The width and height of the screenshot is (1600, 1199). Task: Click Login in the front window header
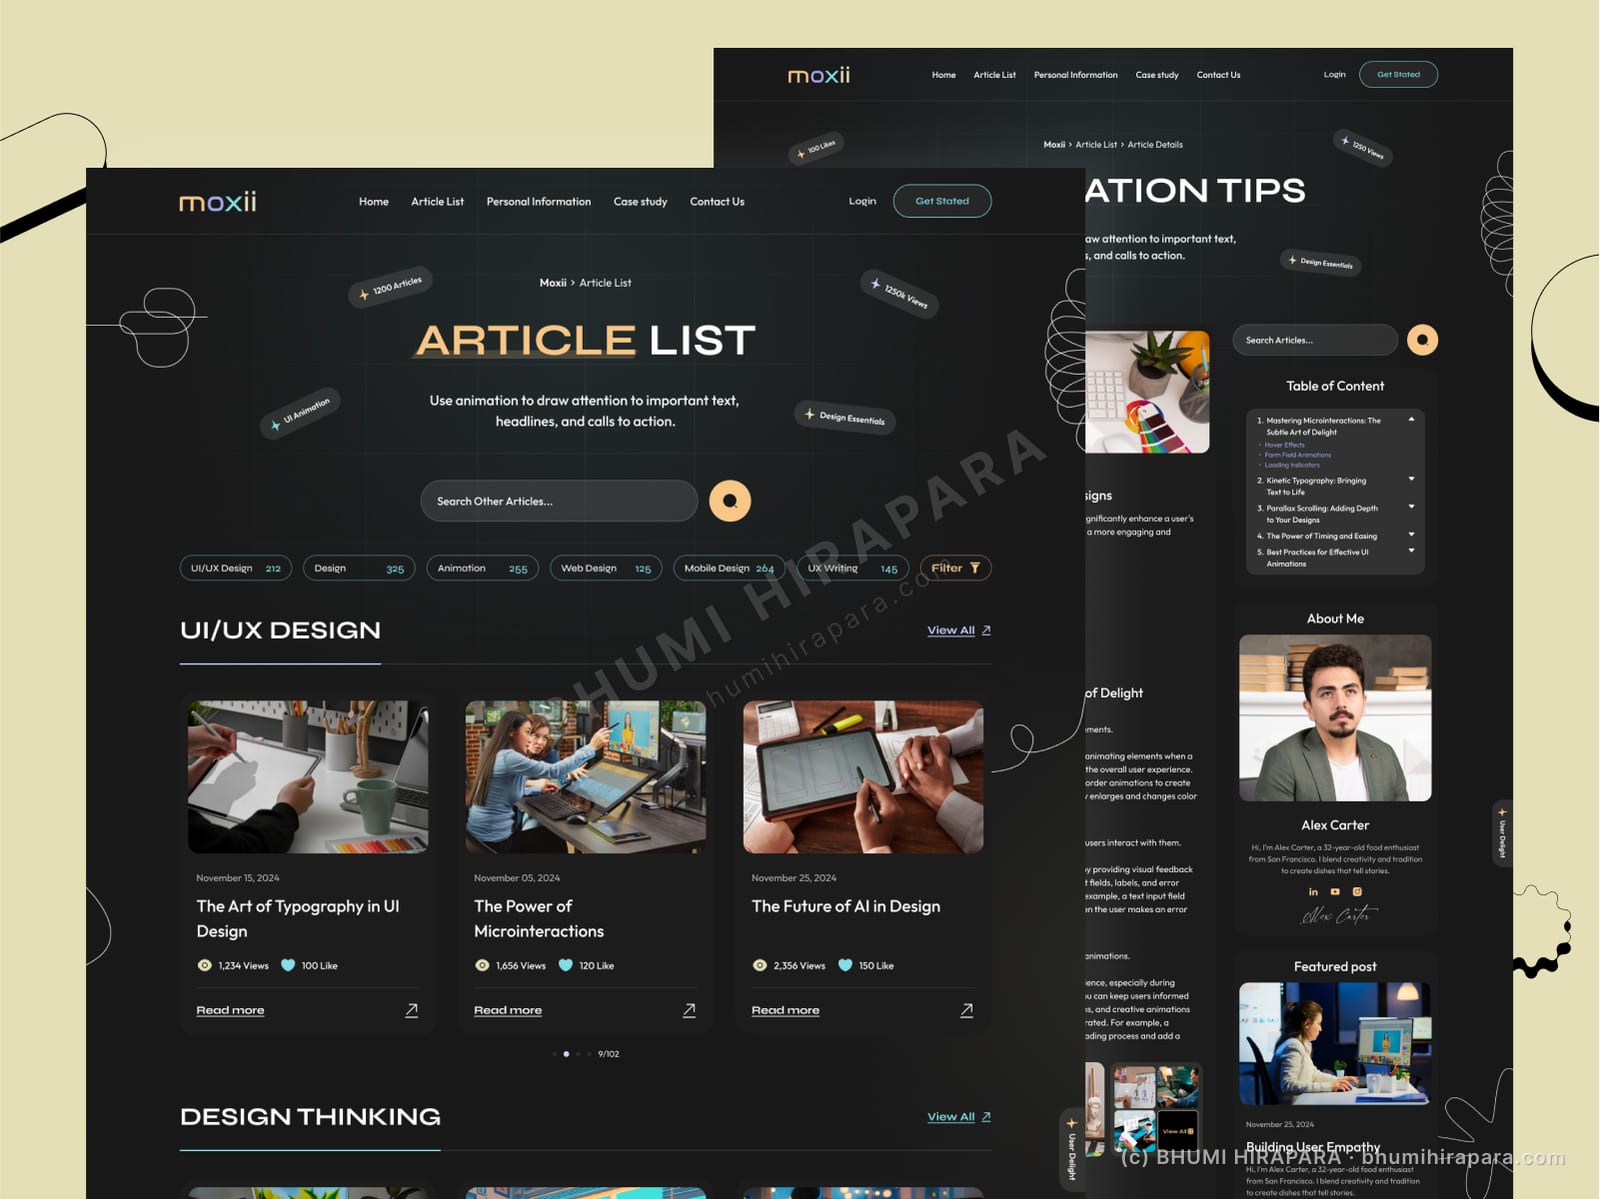pos(862,201)
